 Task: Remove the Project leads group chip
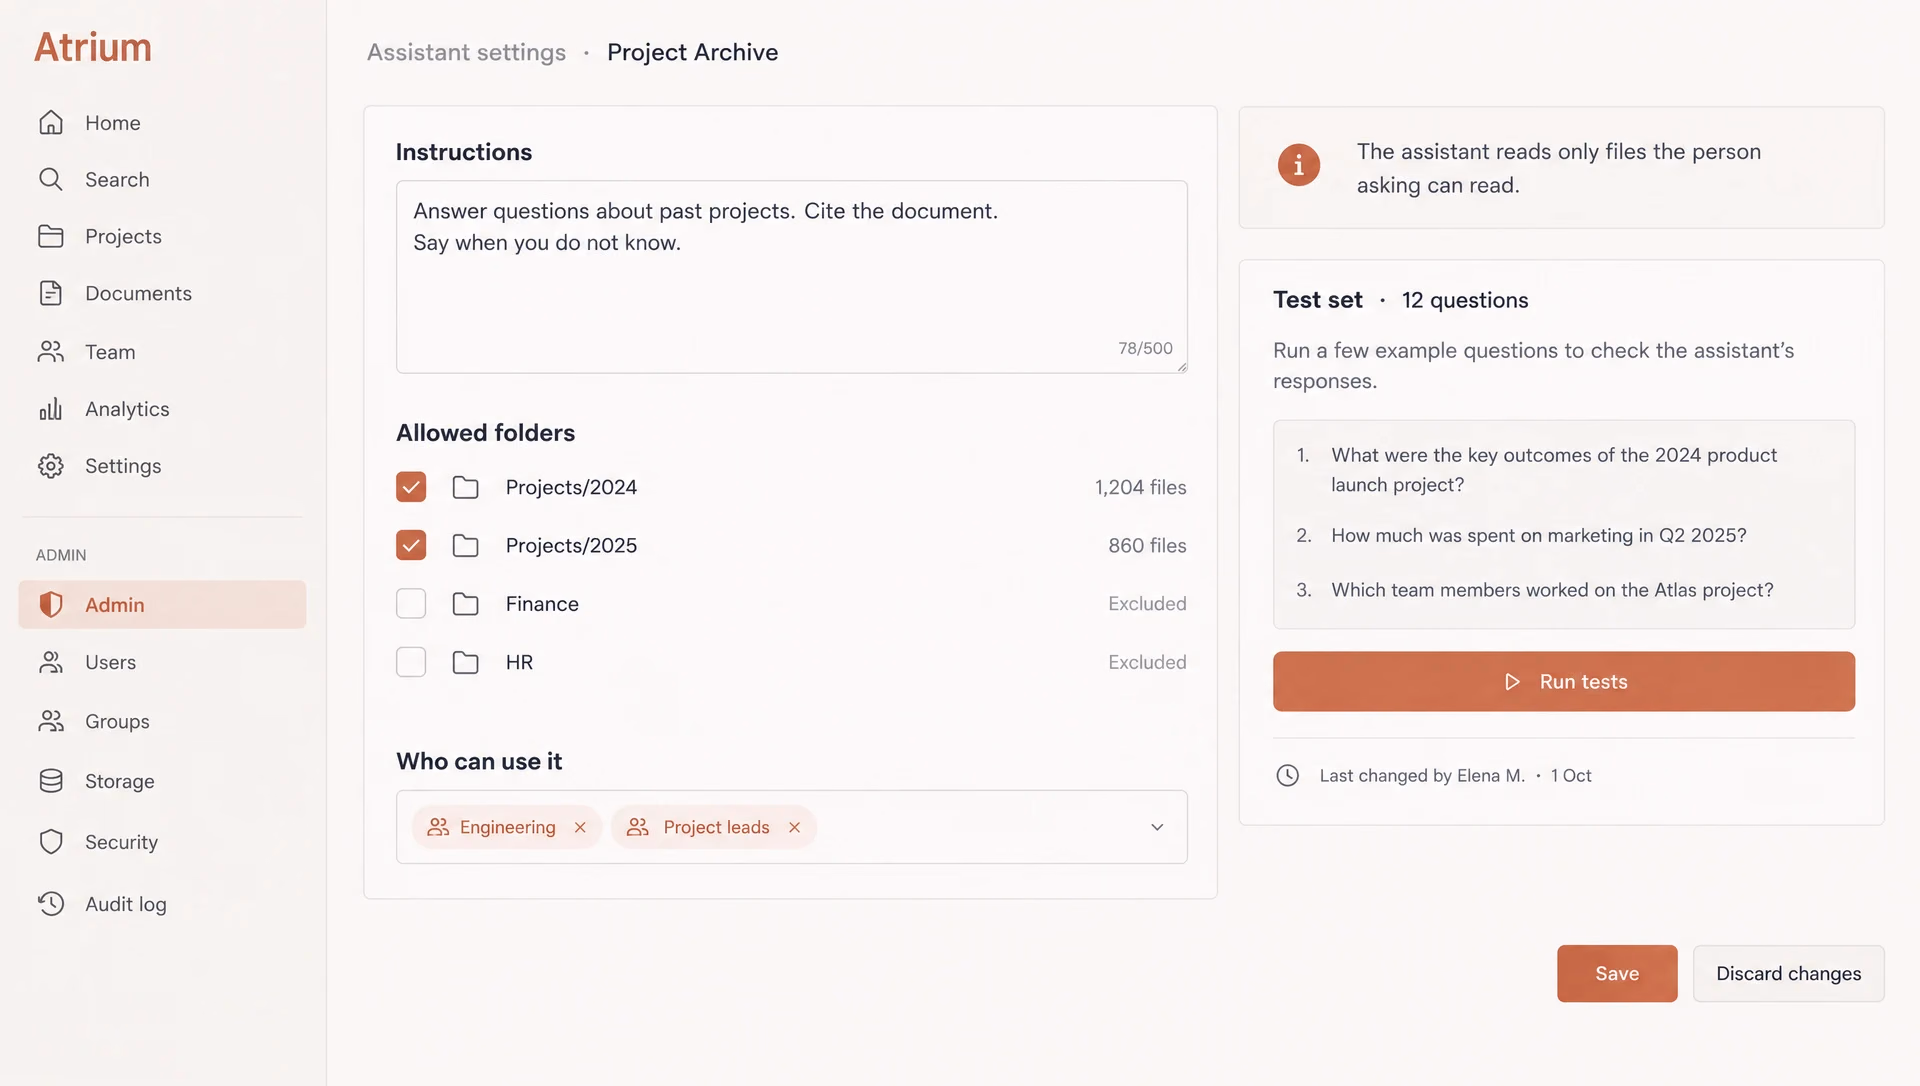pos(794,827)
